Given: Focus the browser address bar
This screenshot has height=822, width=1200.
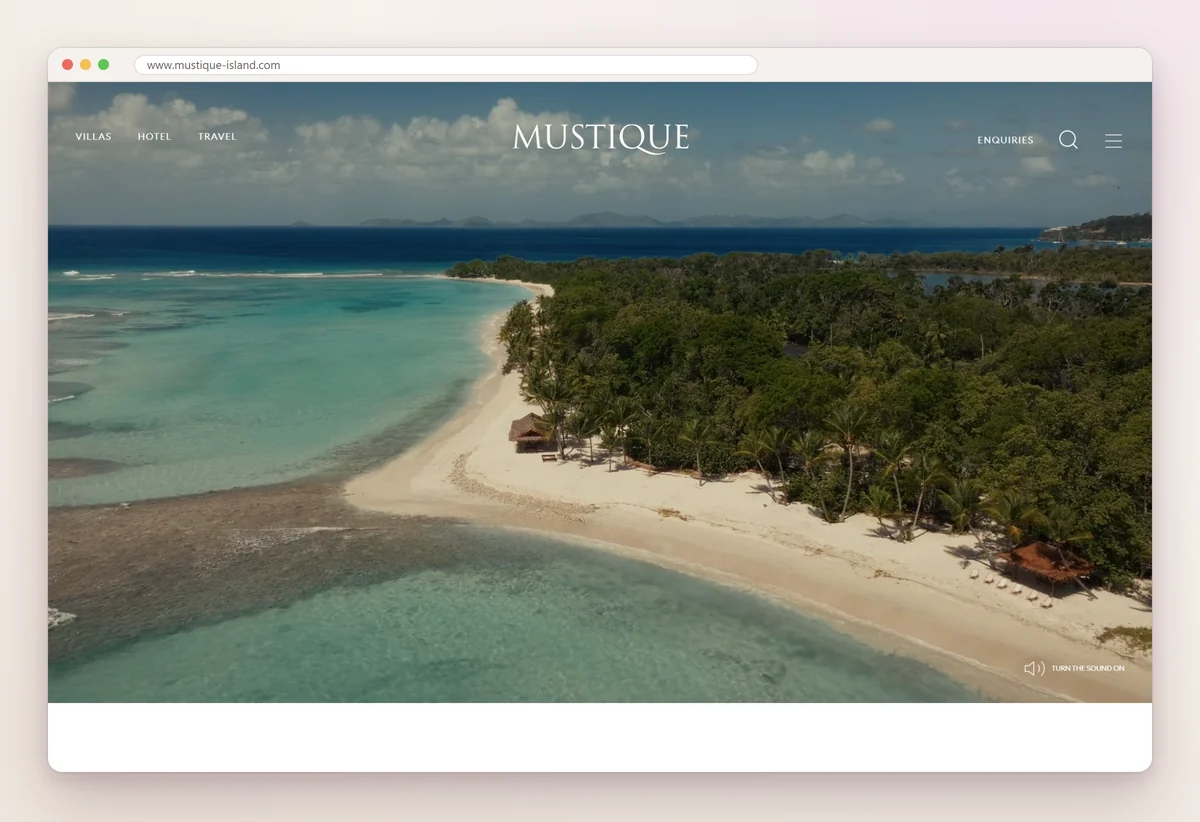Looking at the screenshot, I should [446, 65].
